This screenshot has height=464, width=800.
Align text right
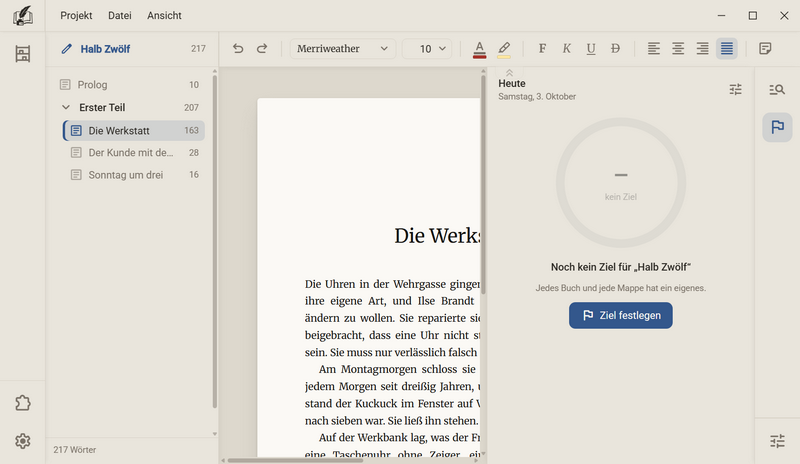coord(703,48)
